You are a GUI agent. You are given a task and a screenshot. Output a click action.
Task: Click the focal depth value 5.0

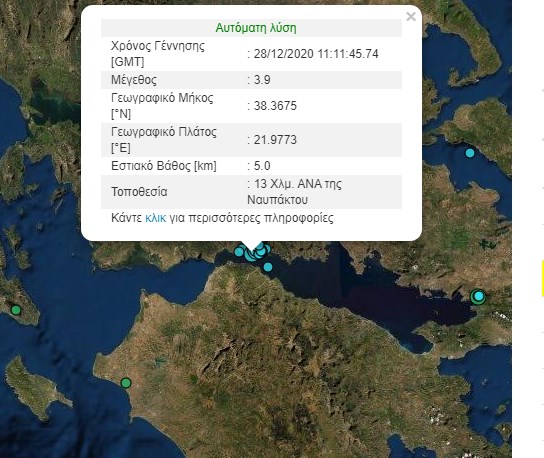(262, 166)
